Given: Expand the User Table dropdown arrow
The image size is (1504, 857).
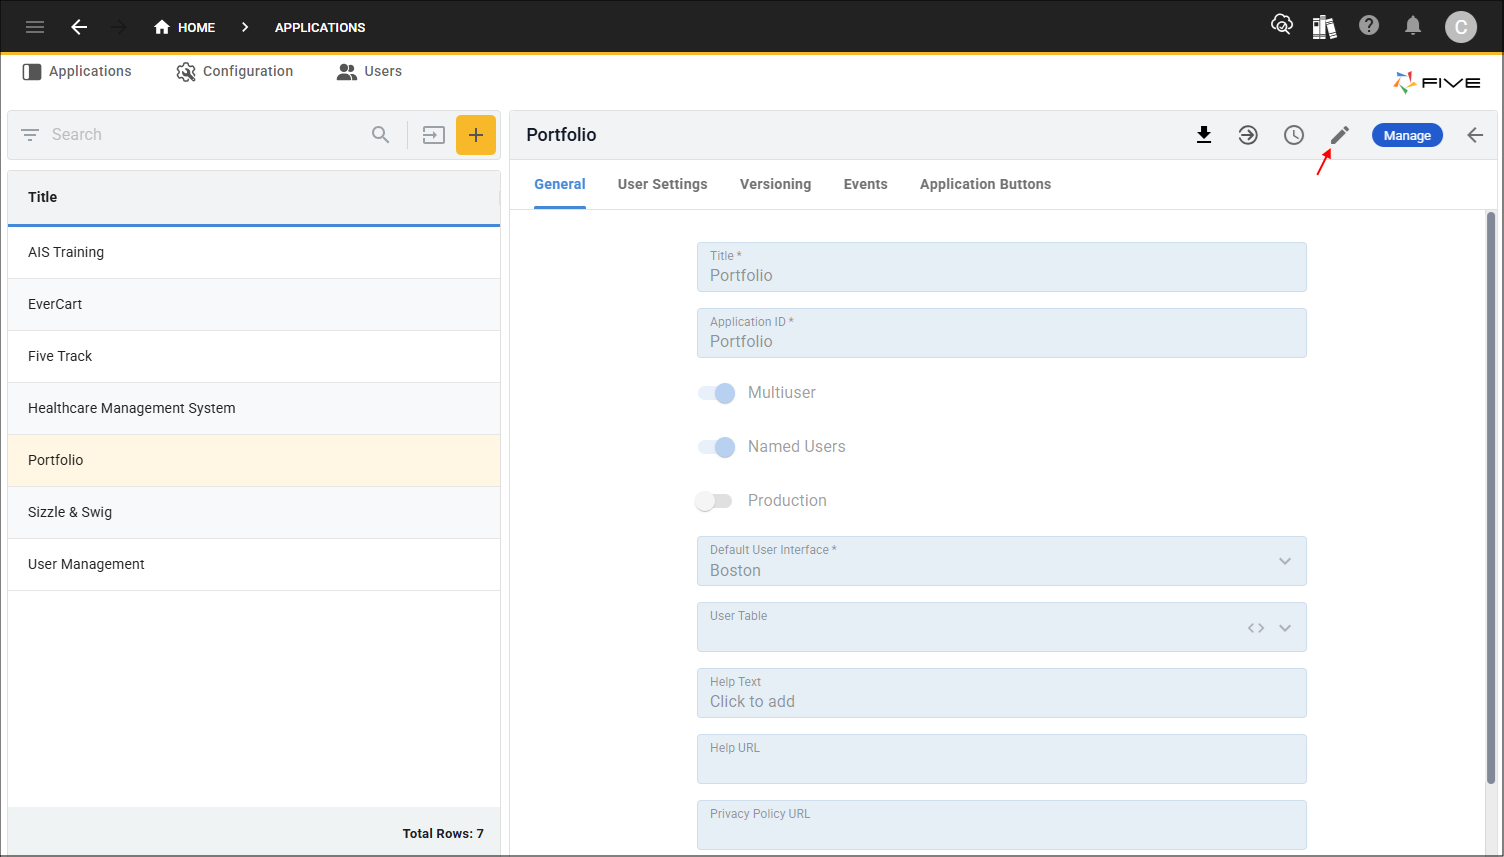Looking at the screenshot, I should 1285,628.
